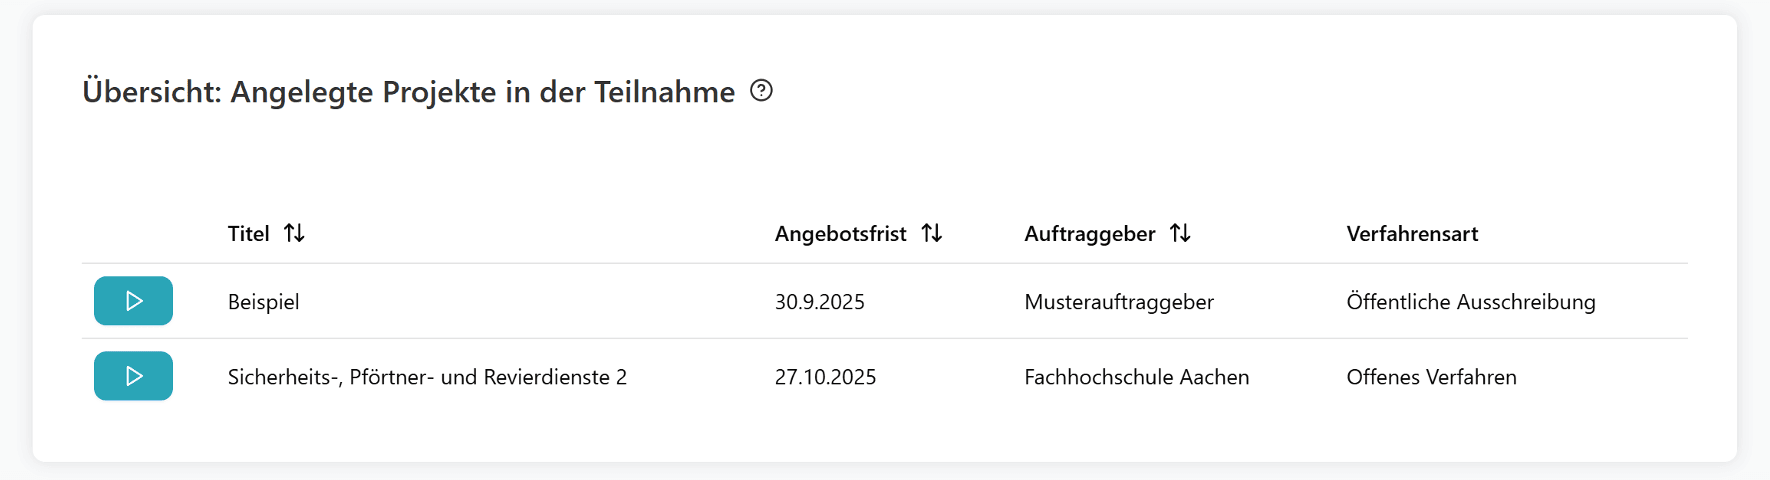
Task: Click empty header cell above play buttons
Action: tap(140, 234)
